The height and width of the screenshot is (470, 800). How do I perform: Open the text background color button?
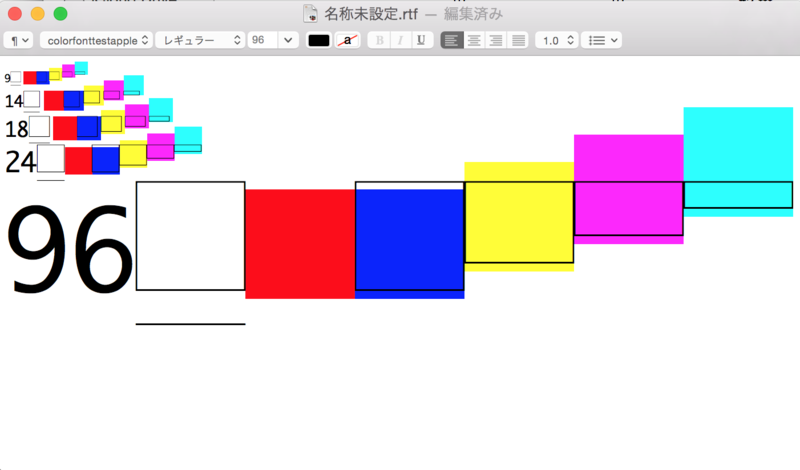coord(347,40)
